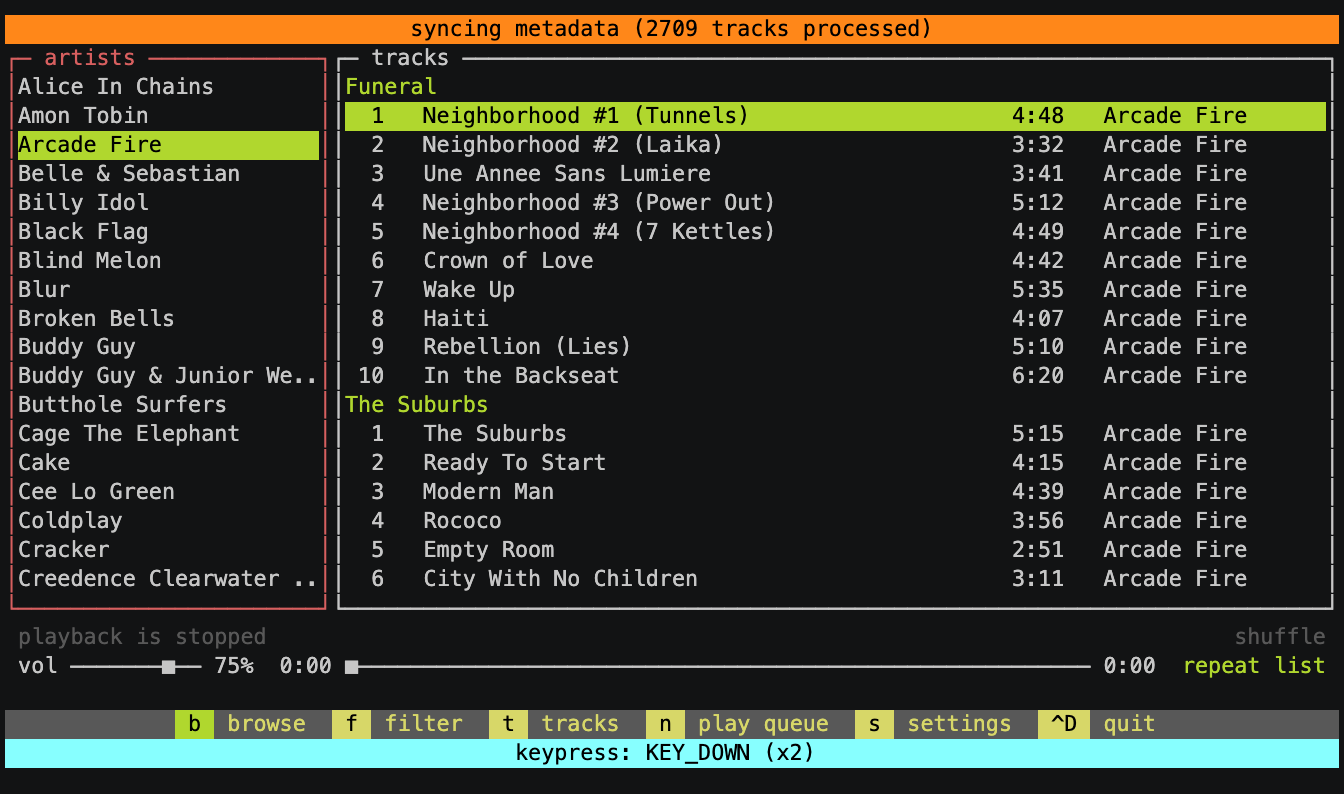Viewport: 1344px width, 794px height.
Task: Select Coldplay from the artists list
Action: [69, 520]
